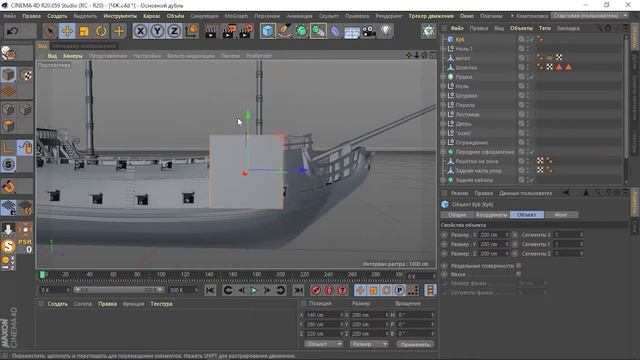Open the Создать main menu
Image resolution: width=640 pixels, height=360 pixels.
[x=57, y=16]
